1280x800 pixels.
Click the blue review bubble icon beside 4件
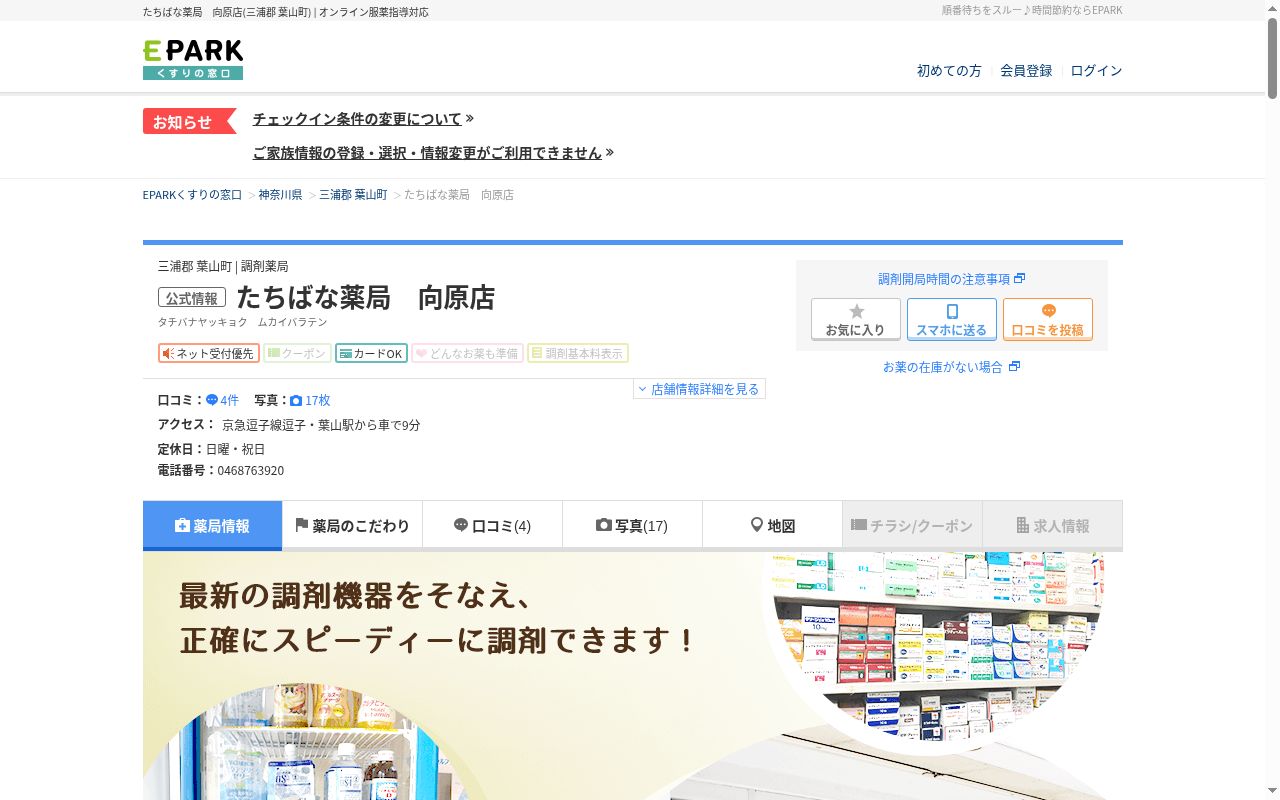[x=212, y=400]
